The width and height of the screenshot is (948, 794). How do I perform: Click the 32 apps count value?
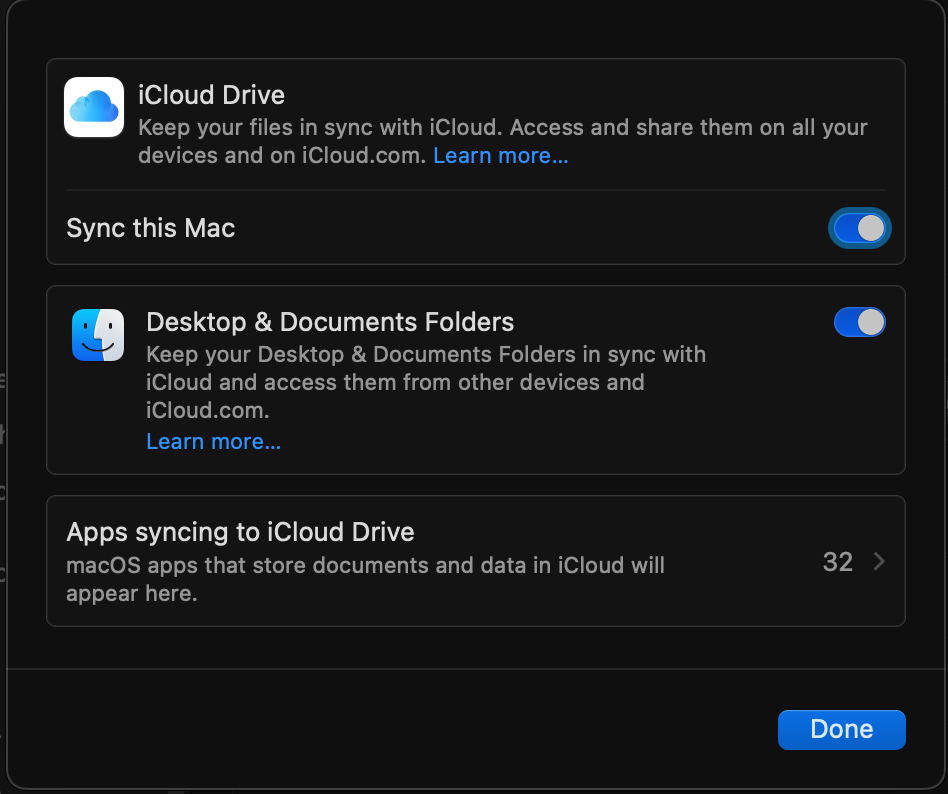point(837,562)
